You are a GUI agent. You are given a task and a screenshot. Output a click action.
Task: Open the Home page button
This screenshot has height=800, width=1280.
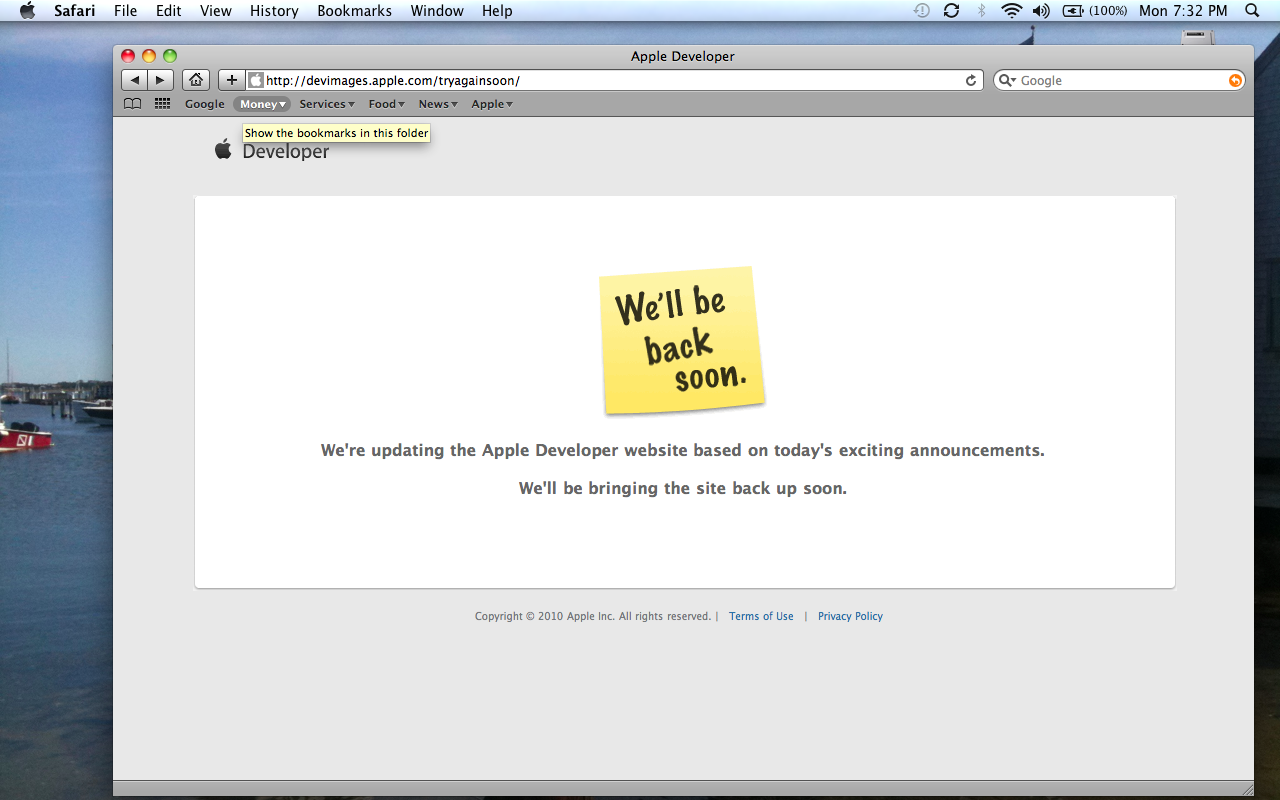point(196,80)
